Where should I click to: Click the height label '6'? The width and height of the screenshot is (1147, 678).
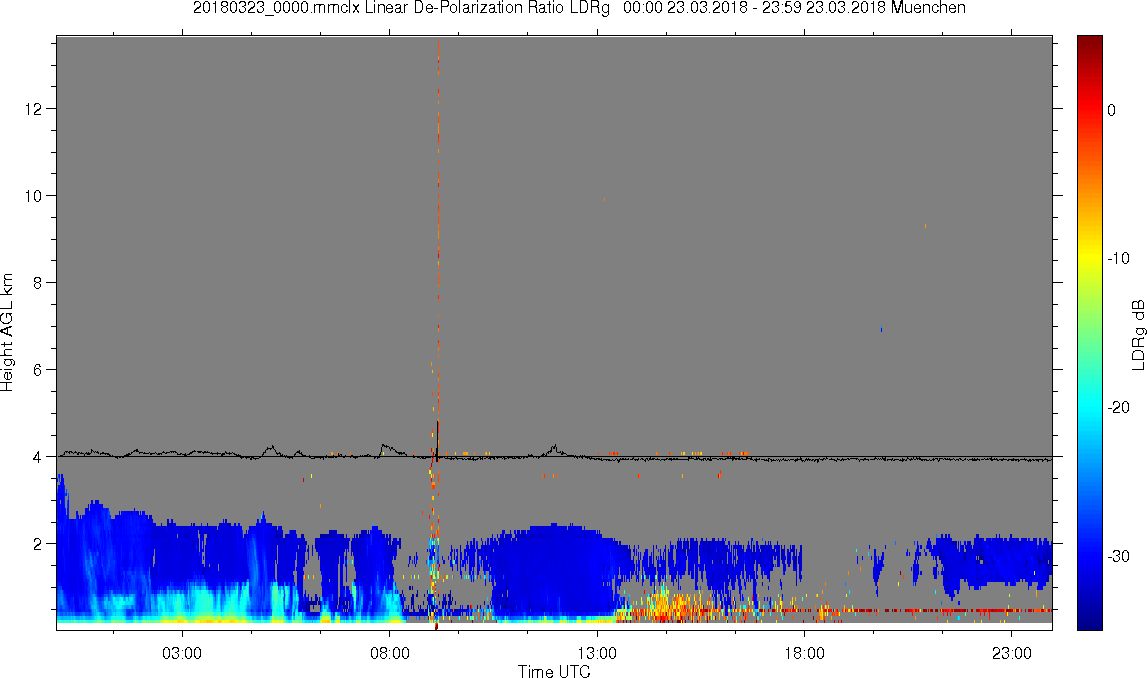[x=37, y=370]
